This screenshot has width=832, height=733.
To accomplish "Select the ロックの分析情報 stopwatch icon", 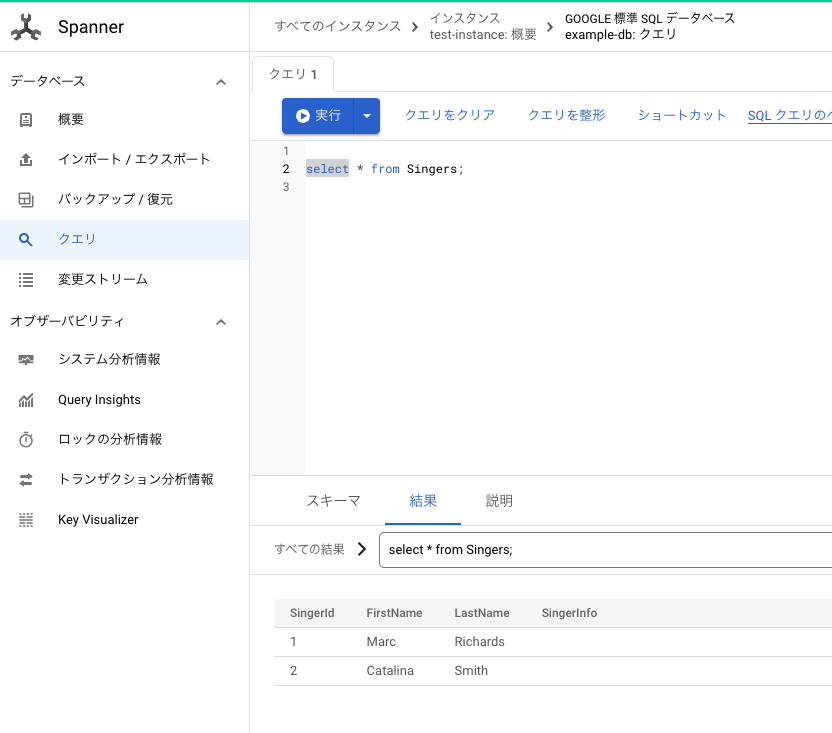I will pos(25,439).
